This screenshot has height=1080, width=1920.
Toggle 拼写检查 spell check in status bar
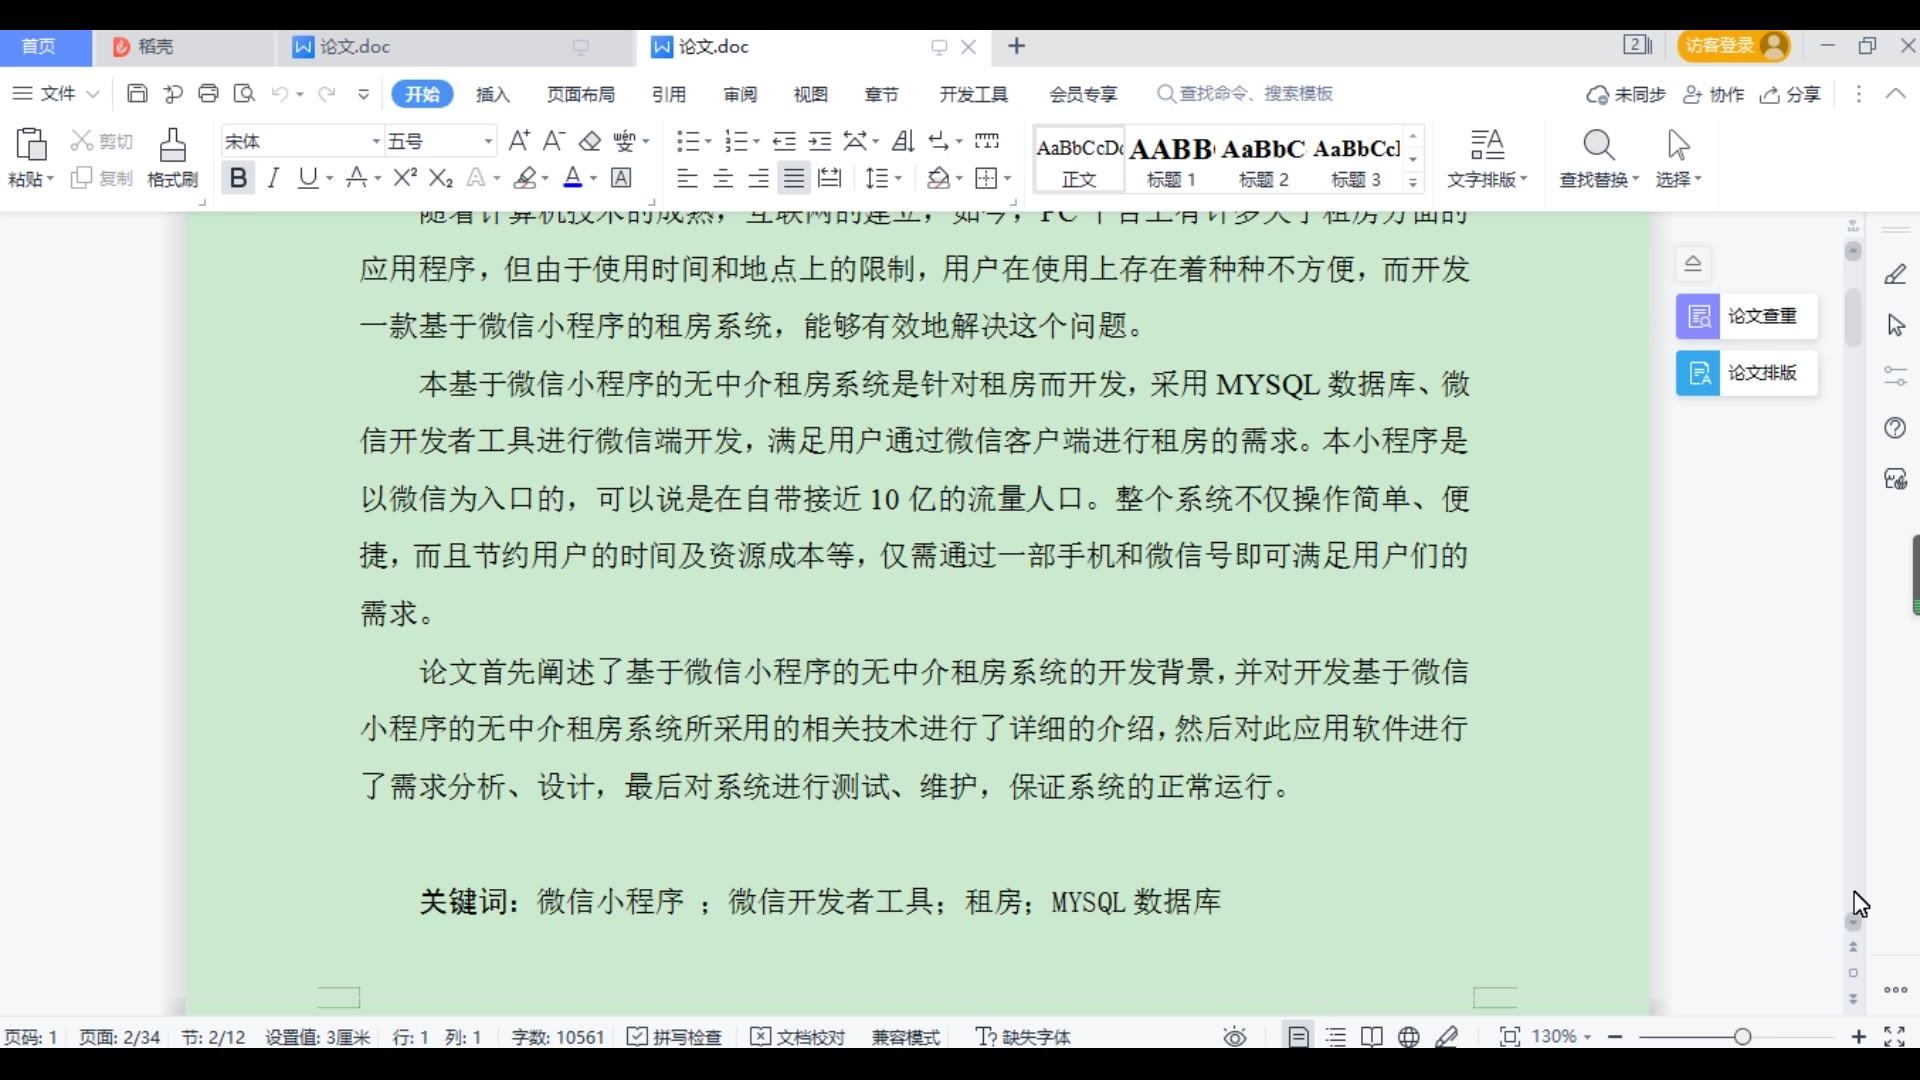pos(675,1037)
